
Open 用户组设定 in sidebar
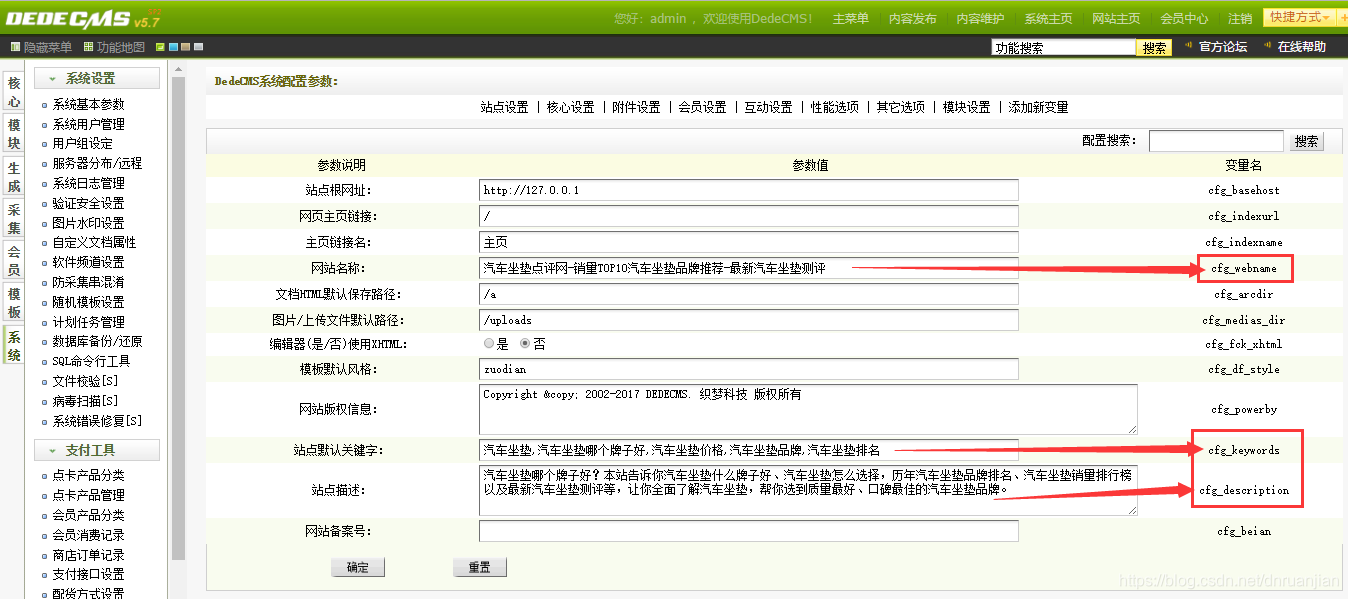83,144
